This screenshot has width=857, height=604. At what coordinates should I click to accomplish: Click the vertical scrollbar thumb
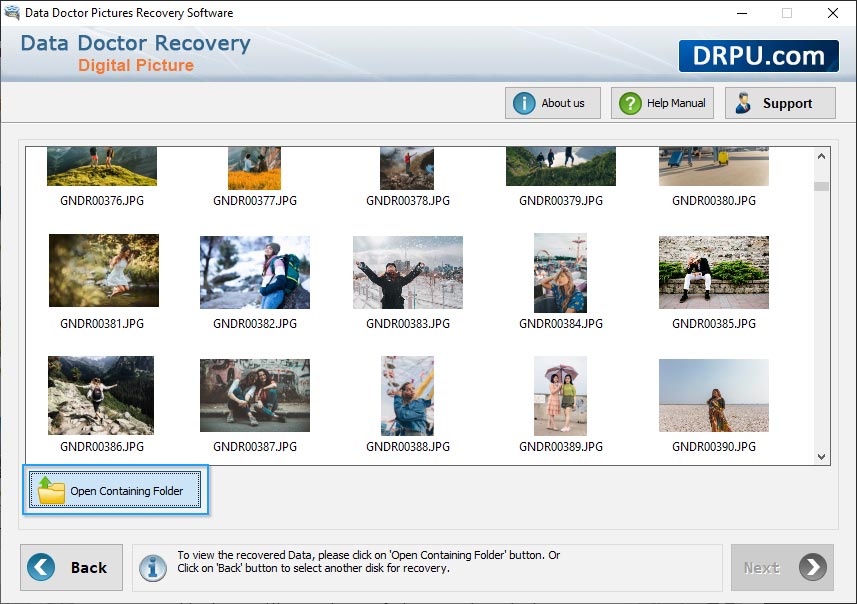(x=821, y=186)
